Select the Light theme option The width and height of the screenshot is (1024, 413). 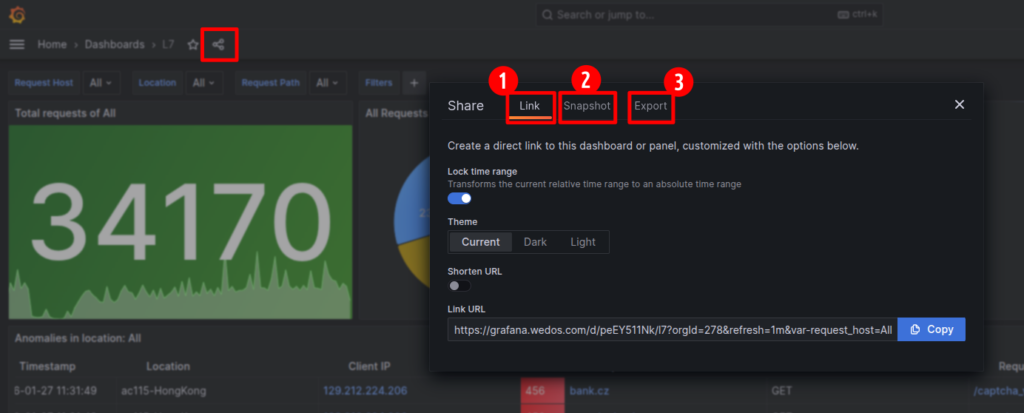pyautogui.click(x=583, y=242)
